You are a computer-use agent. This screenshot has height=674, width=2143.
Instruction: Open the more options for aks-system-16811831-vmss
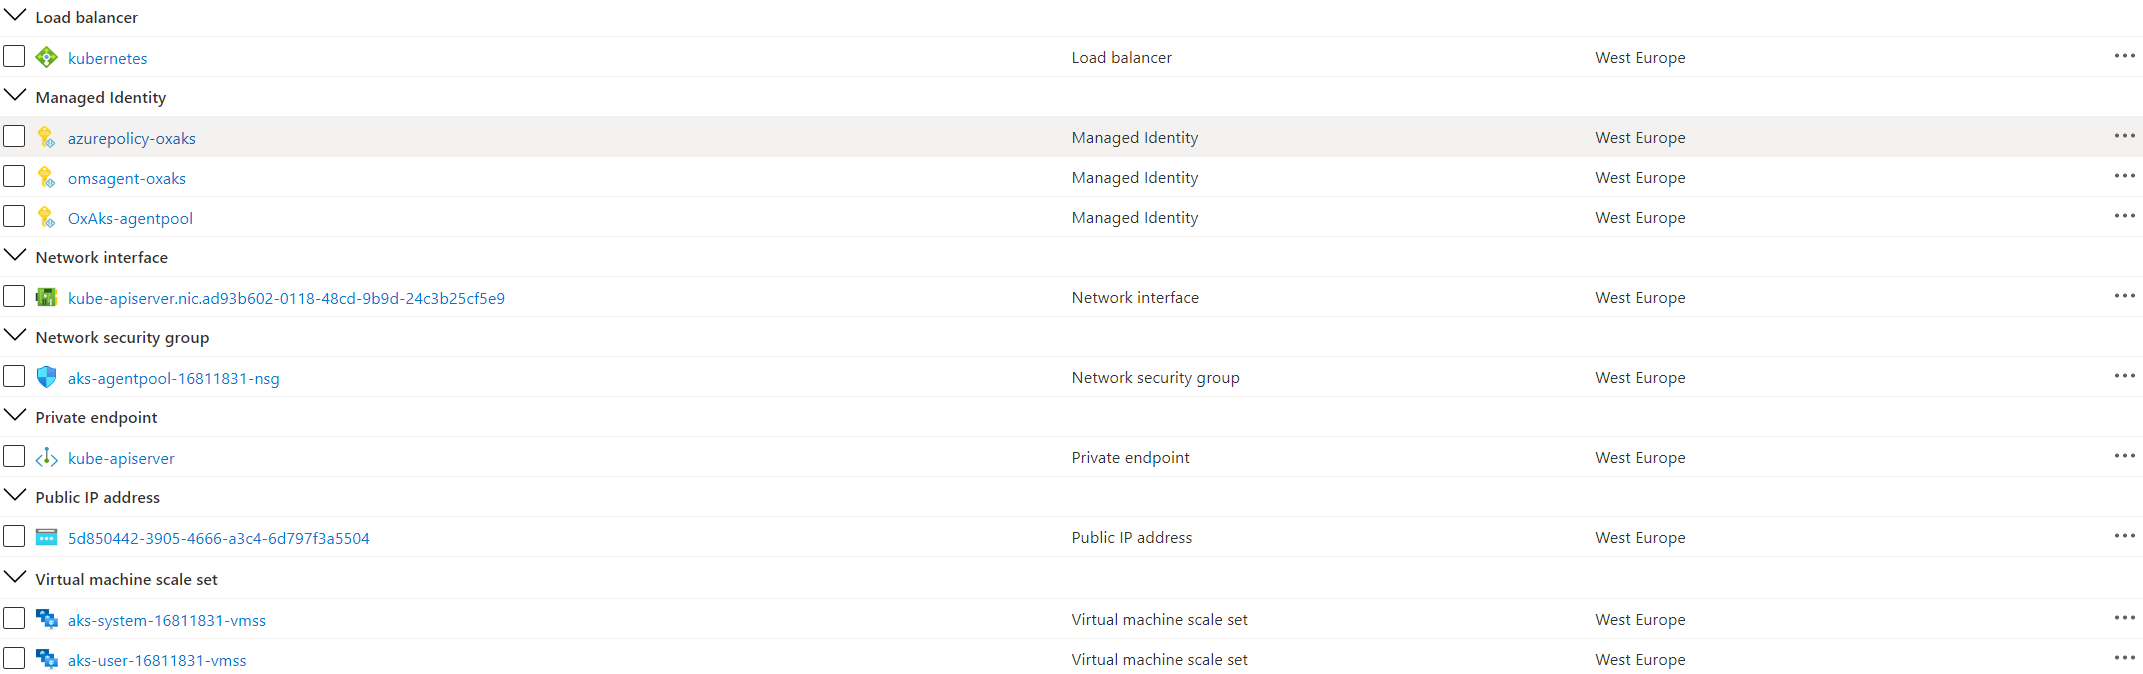(2124, 618)
